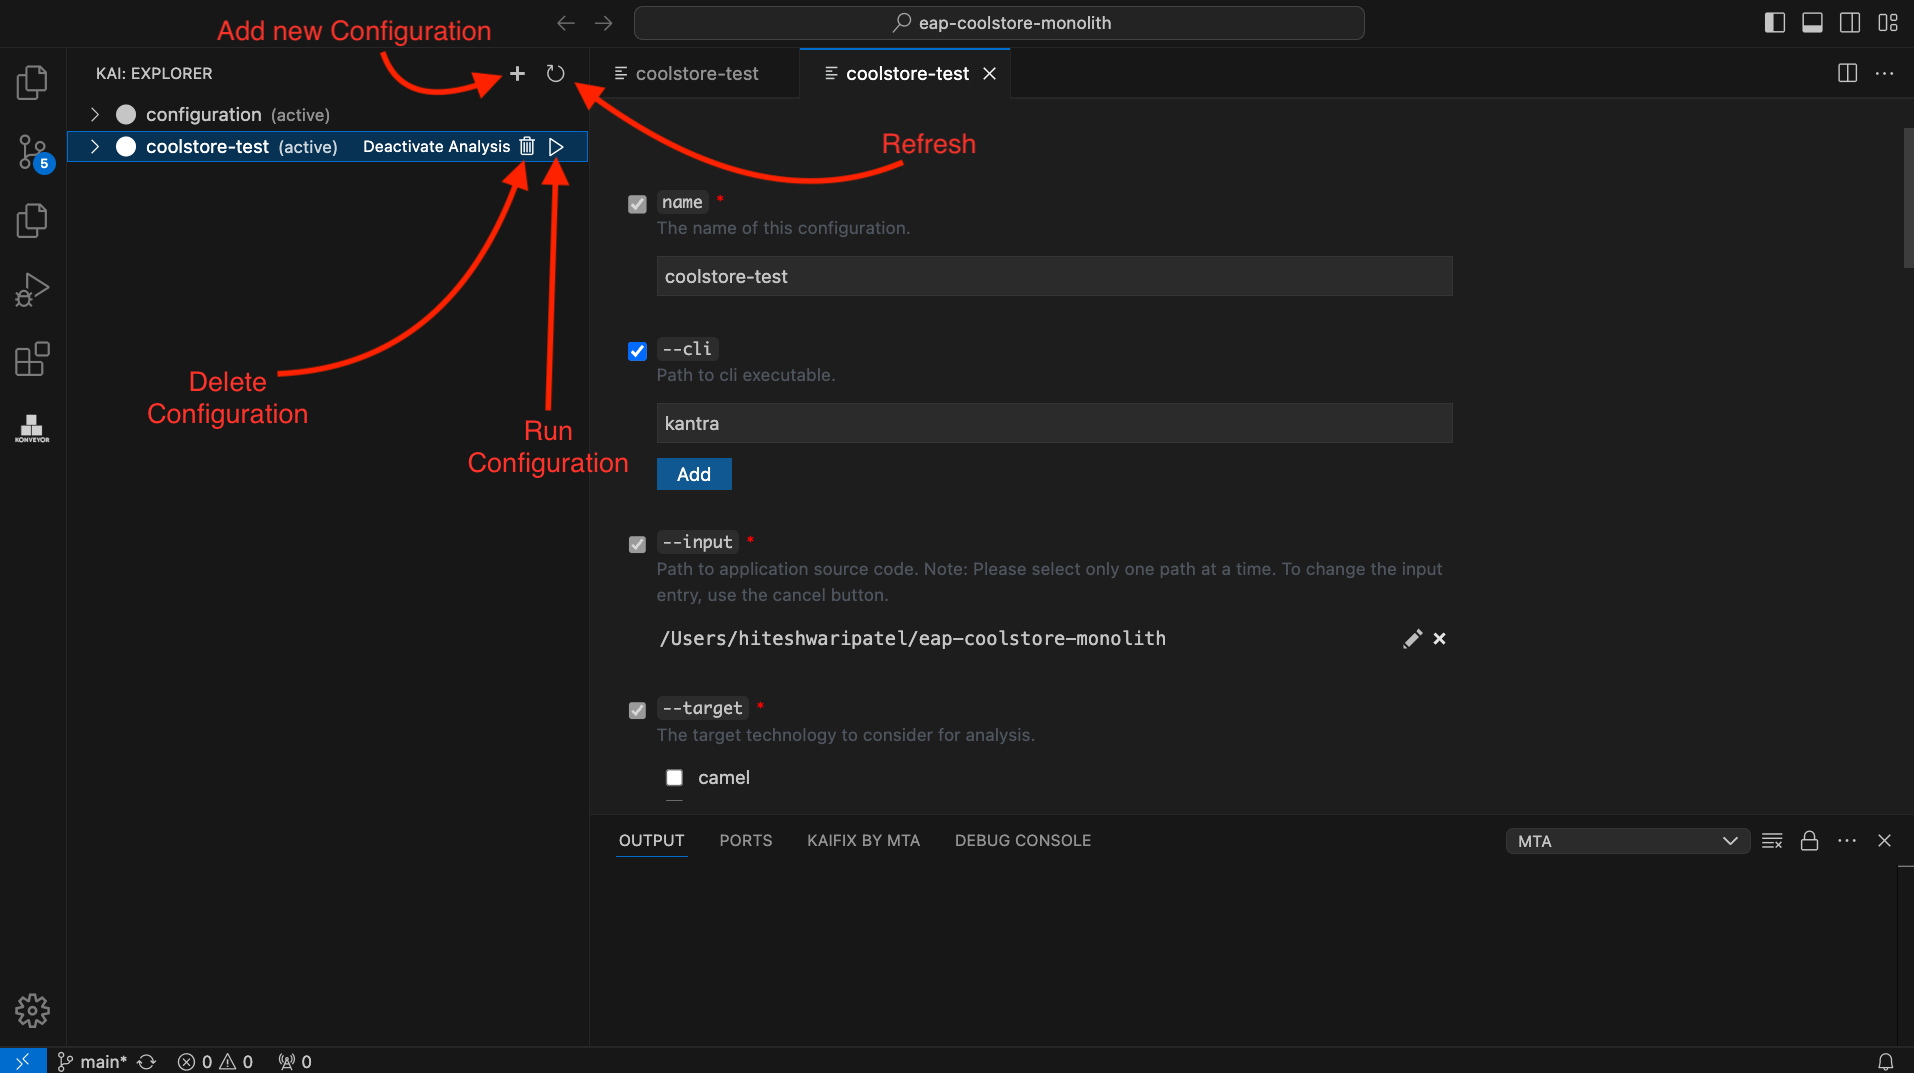The height and width of the screenshot is (1073, 1914).
Task: Go back with the navigation arrow
Action: 566,22
